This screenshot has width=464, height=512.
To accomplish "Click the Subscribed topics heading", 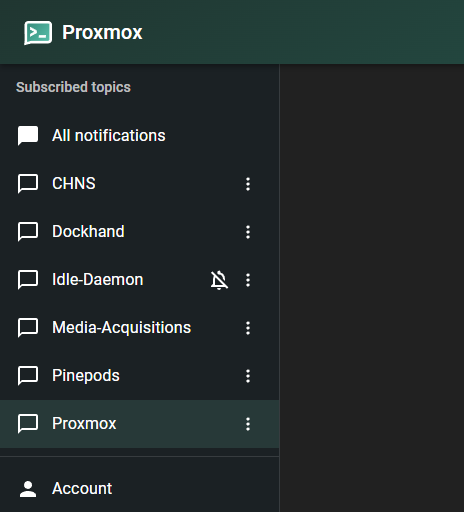I will (x=73, y=87).
